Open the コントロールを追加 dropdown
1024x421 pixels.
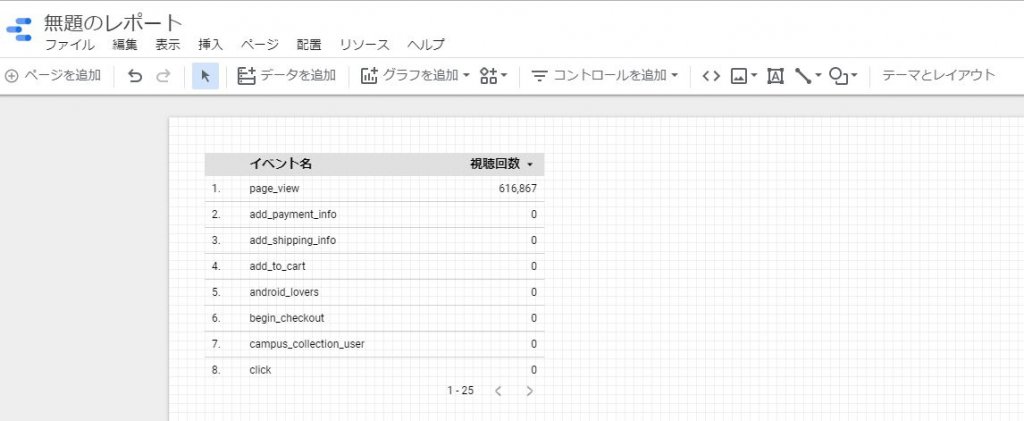coord(604,76)
